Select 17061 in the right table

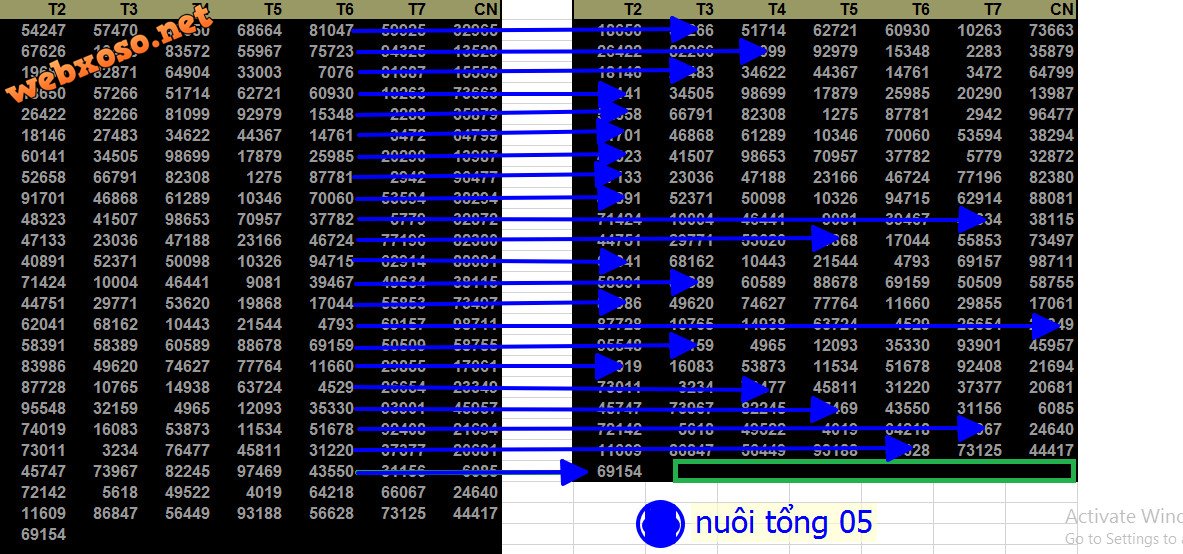1050,303
